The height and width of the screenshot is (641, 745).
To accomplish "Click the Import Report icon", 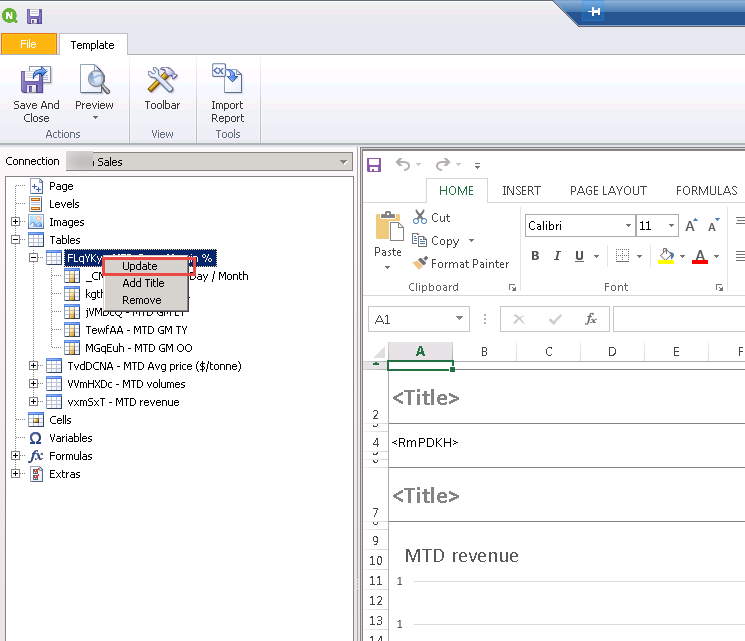I will click(x=227, y=79).
